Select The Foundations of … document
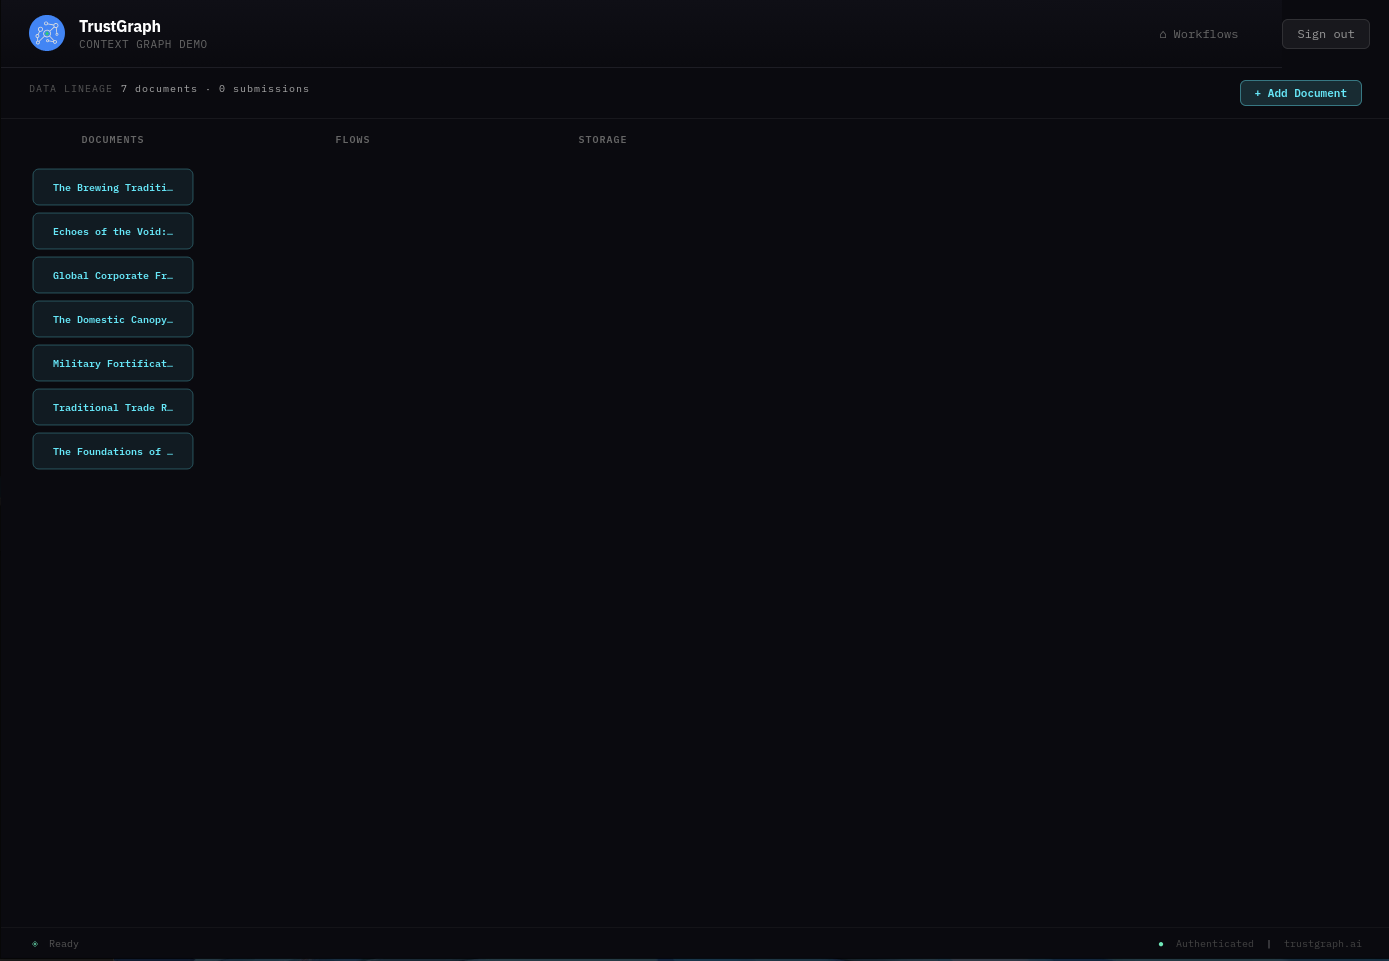 coord(113,451)
